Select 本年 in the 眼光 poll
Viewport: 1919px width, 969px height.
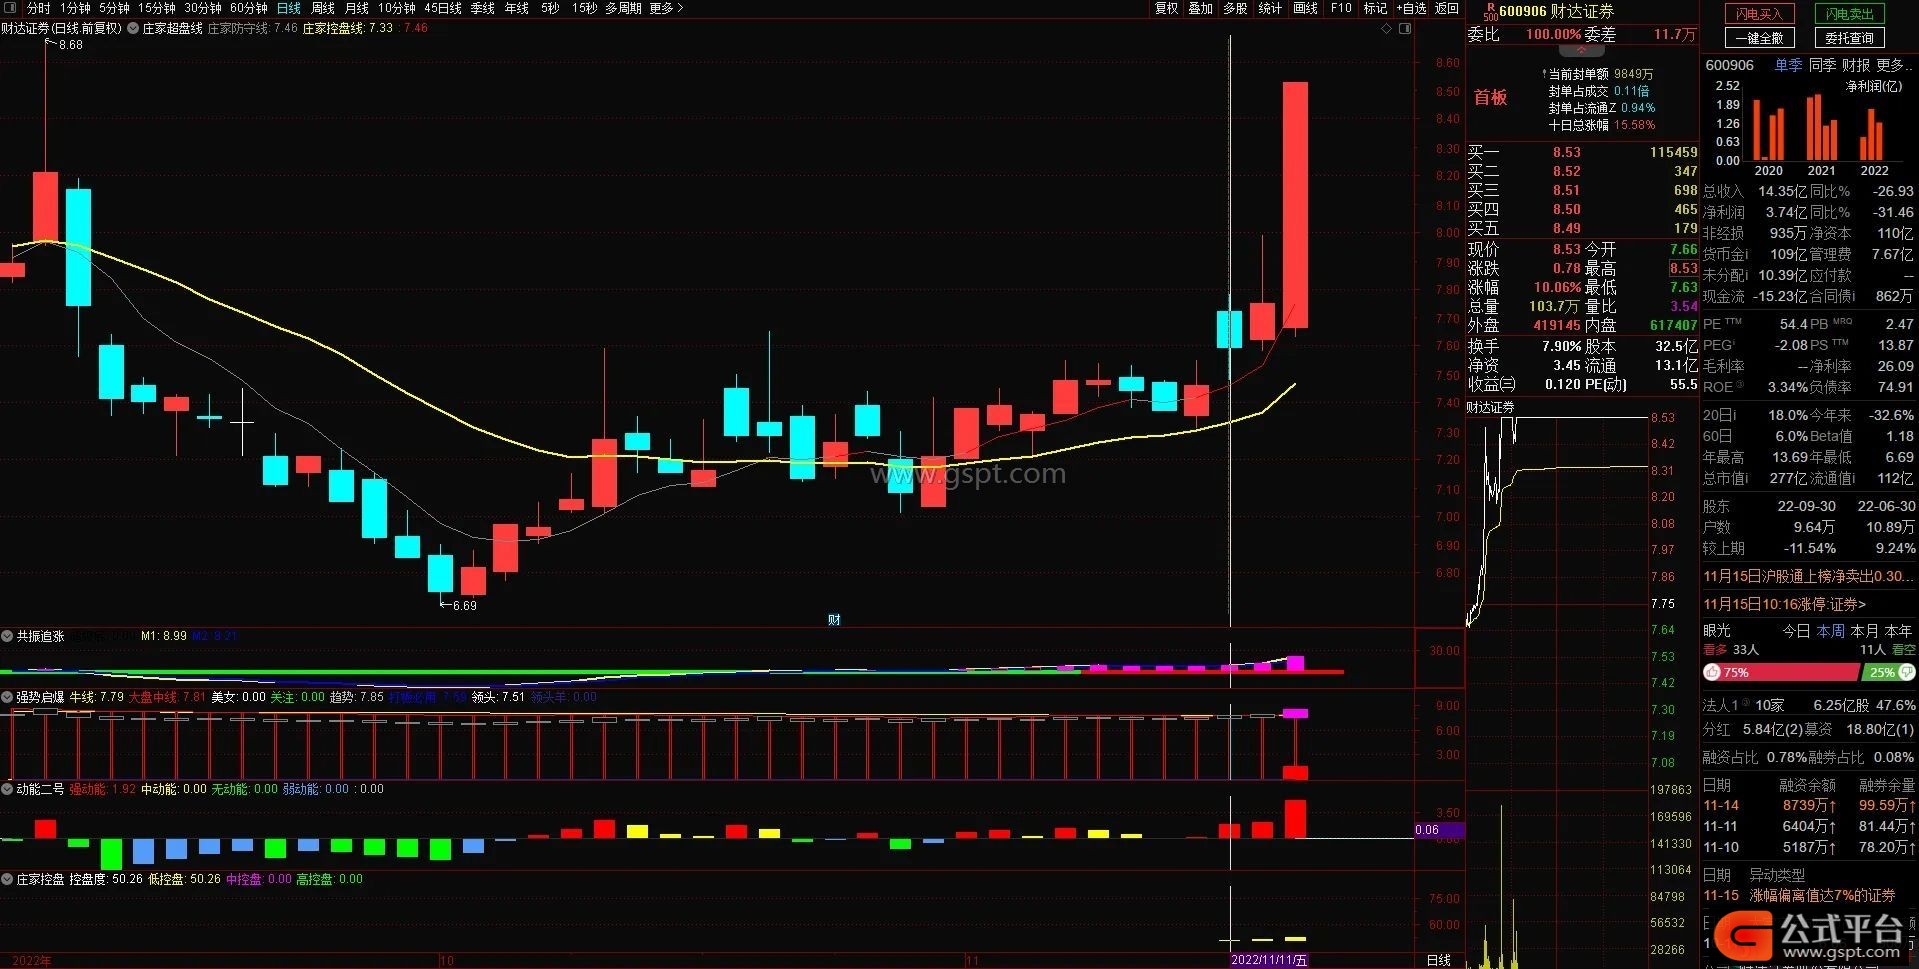1898,631
